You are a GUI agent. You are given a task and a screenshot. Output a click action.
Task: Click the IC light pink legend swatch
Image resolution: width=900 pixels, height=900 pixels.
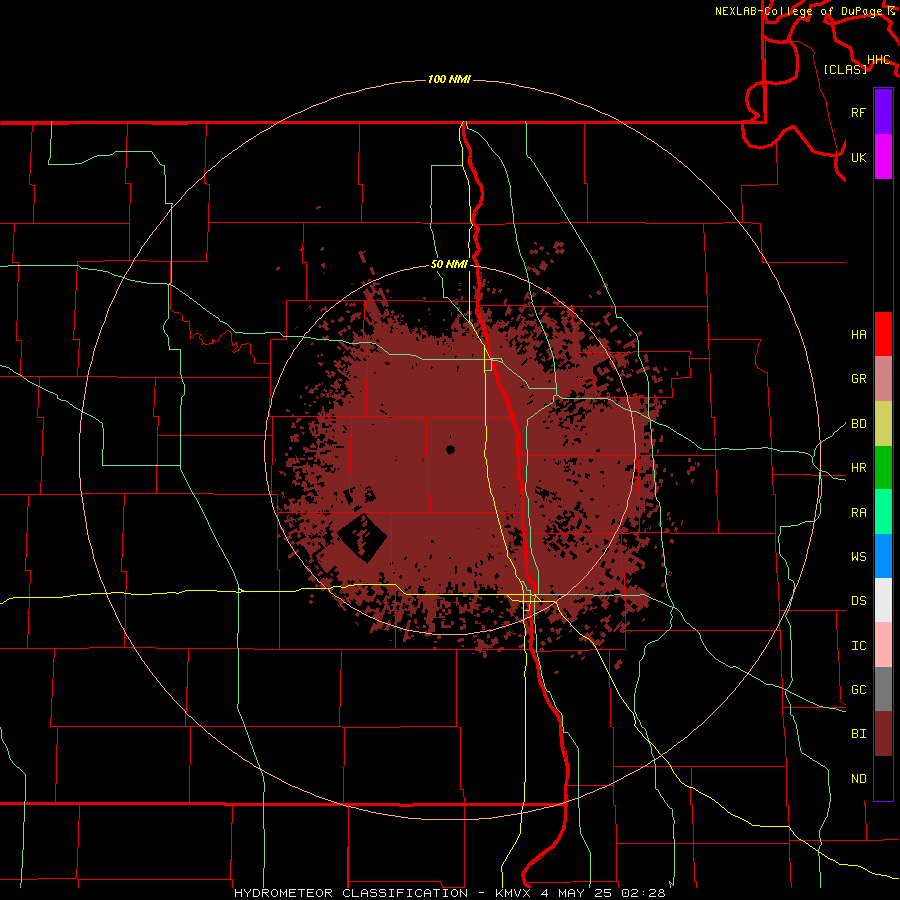[x=883, y=645]
